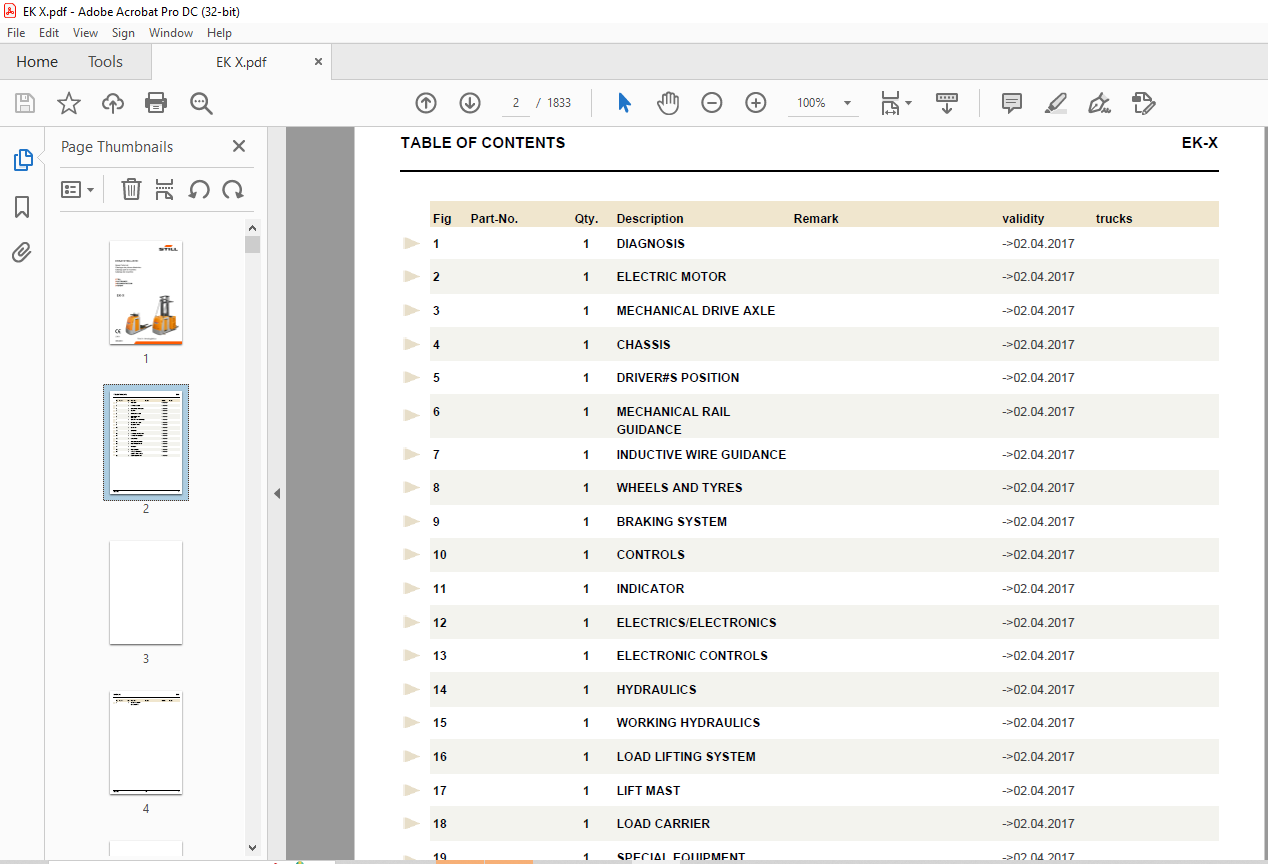Select the Highlight text pen tool
The image size is (1268, 864).
1056,103
